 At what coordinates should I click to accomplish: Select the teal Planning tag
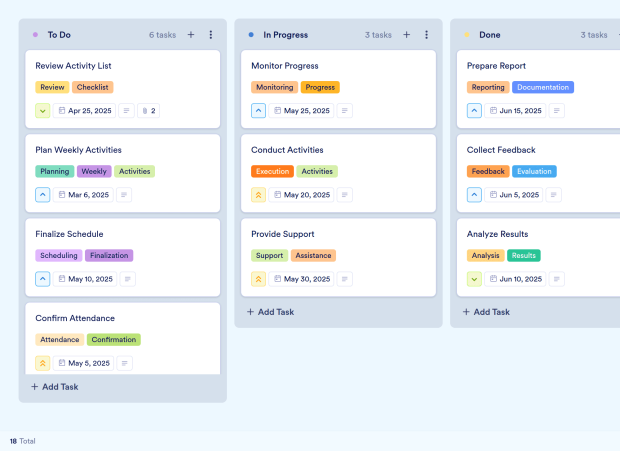click(x=55, y=172)
